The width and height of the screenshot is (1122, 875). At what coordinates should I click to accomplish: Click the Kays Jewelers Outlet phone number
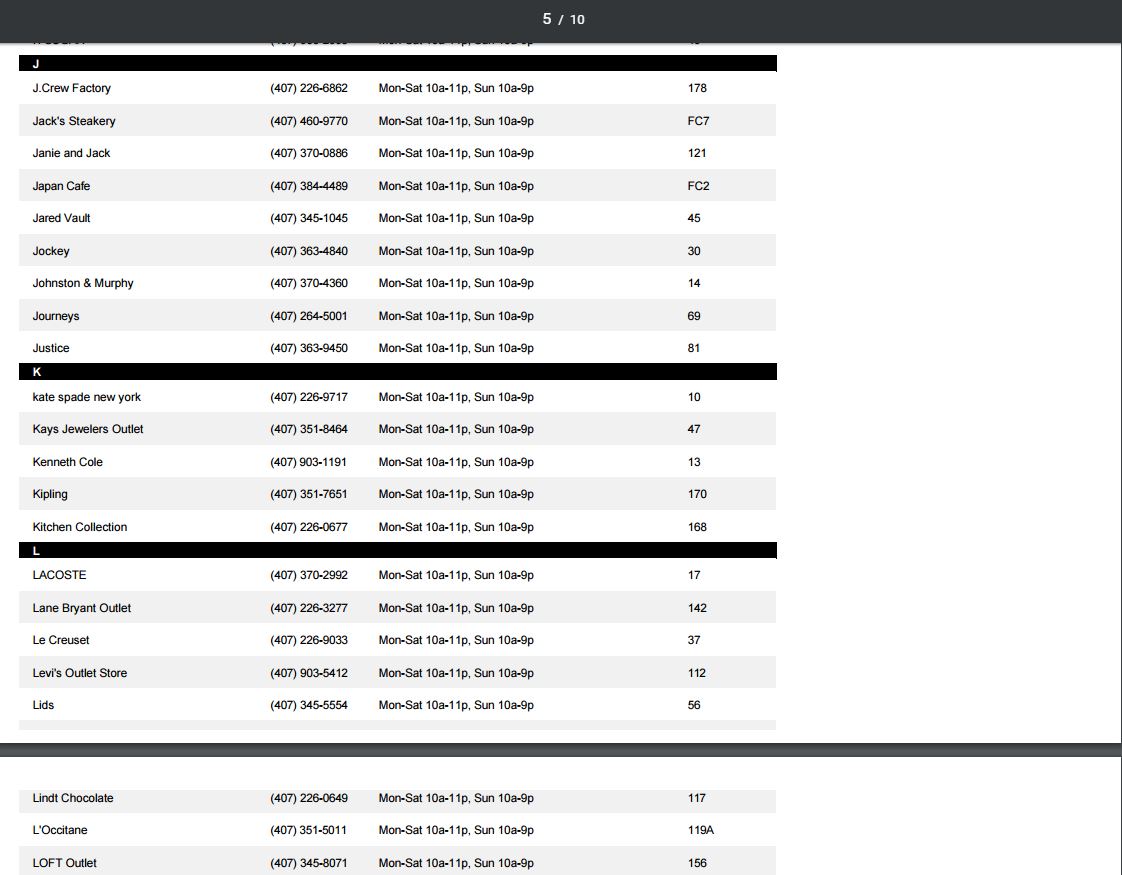pos(309,429)
